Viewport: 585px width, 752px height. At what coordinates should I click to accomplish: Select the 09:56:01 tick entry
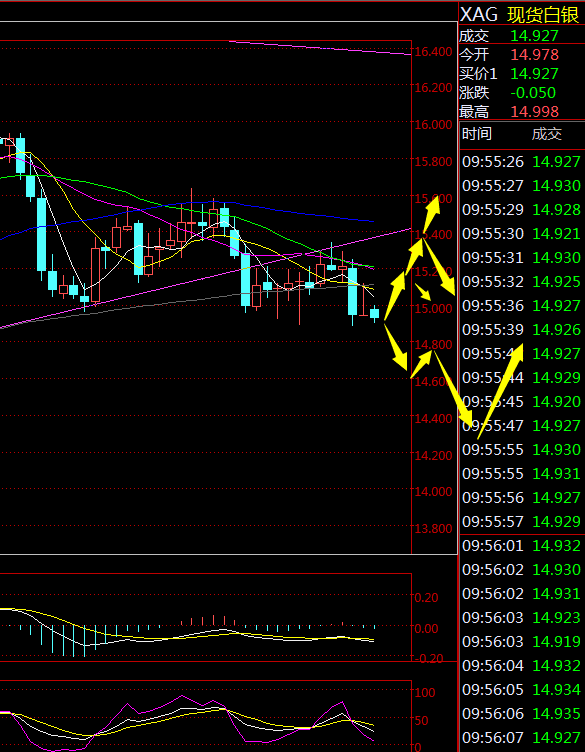click(x=522, y=545)
